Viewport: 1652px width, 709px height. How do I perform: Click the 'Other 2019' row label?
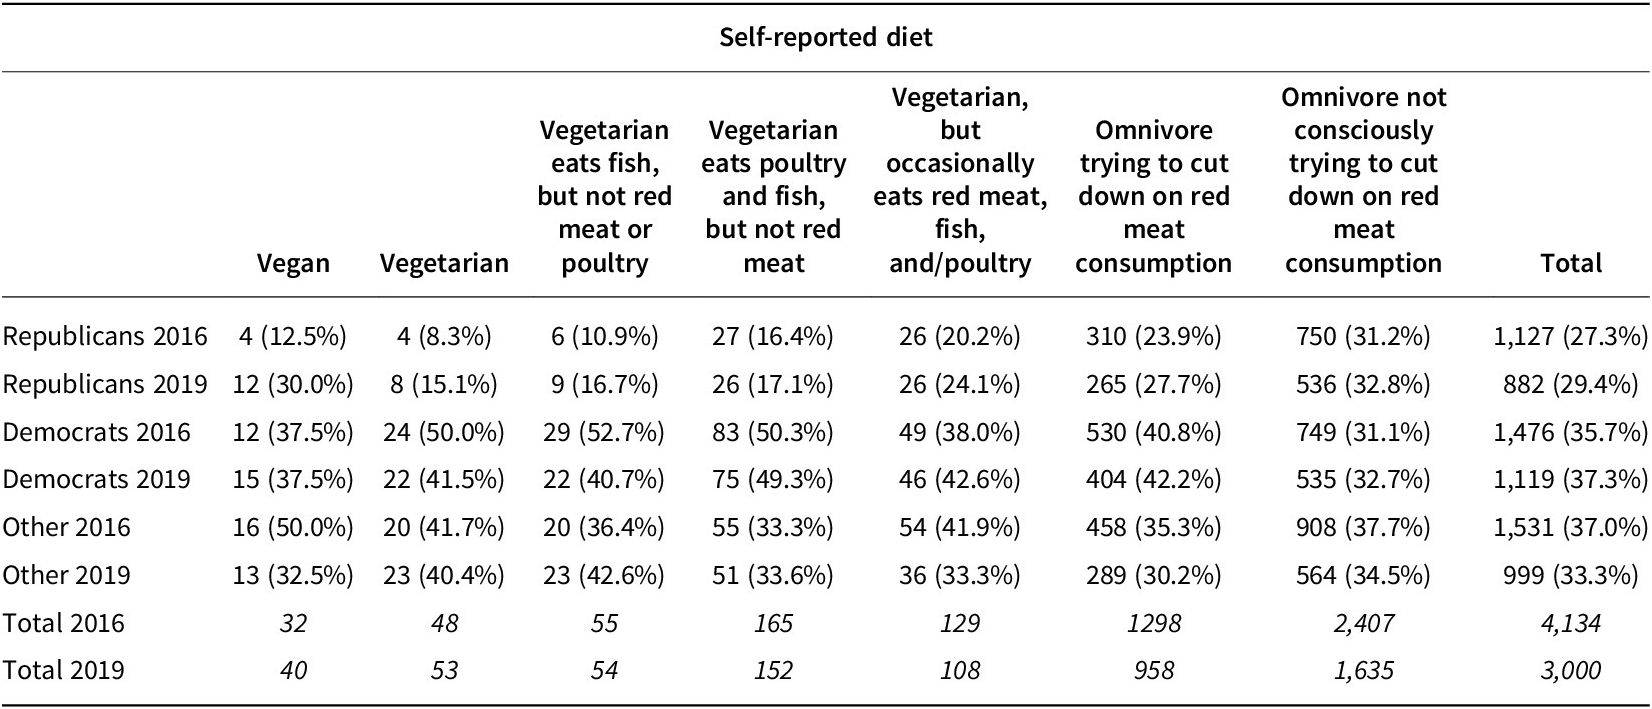(67, 575)
